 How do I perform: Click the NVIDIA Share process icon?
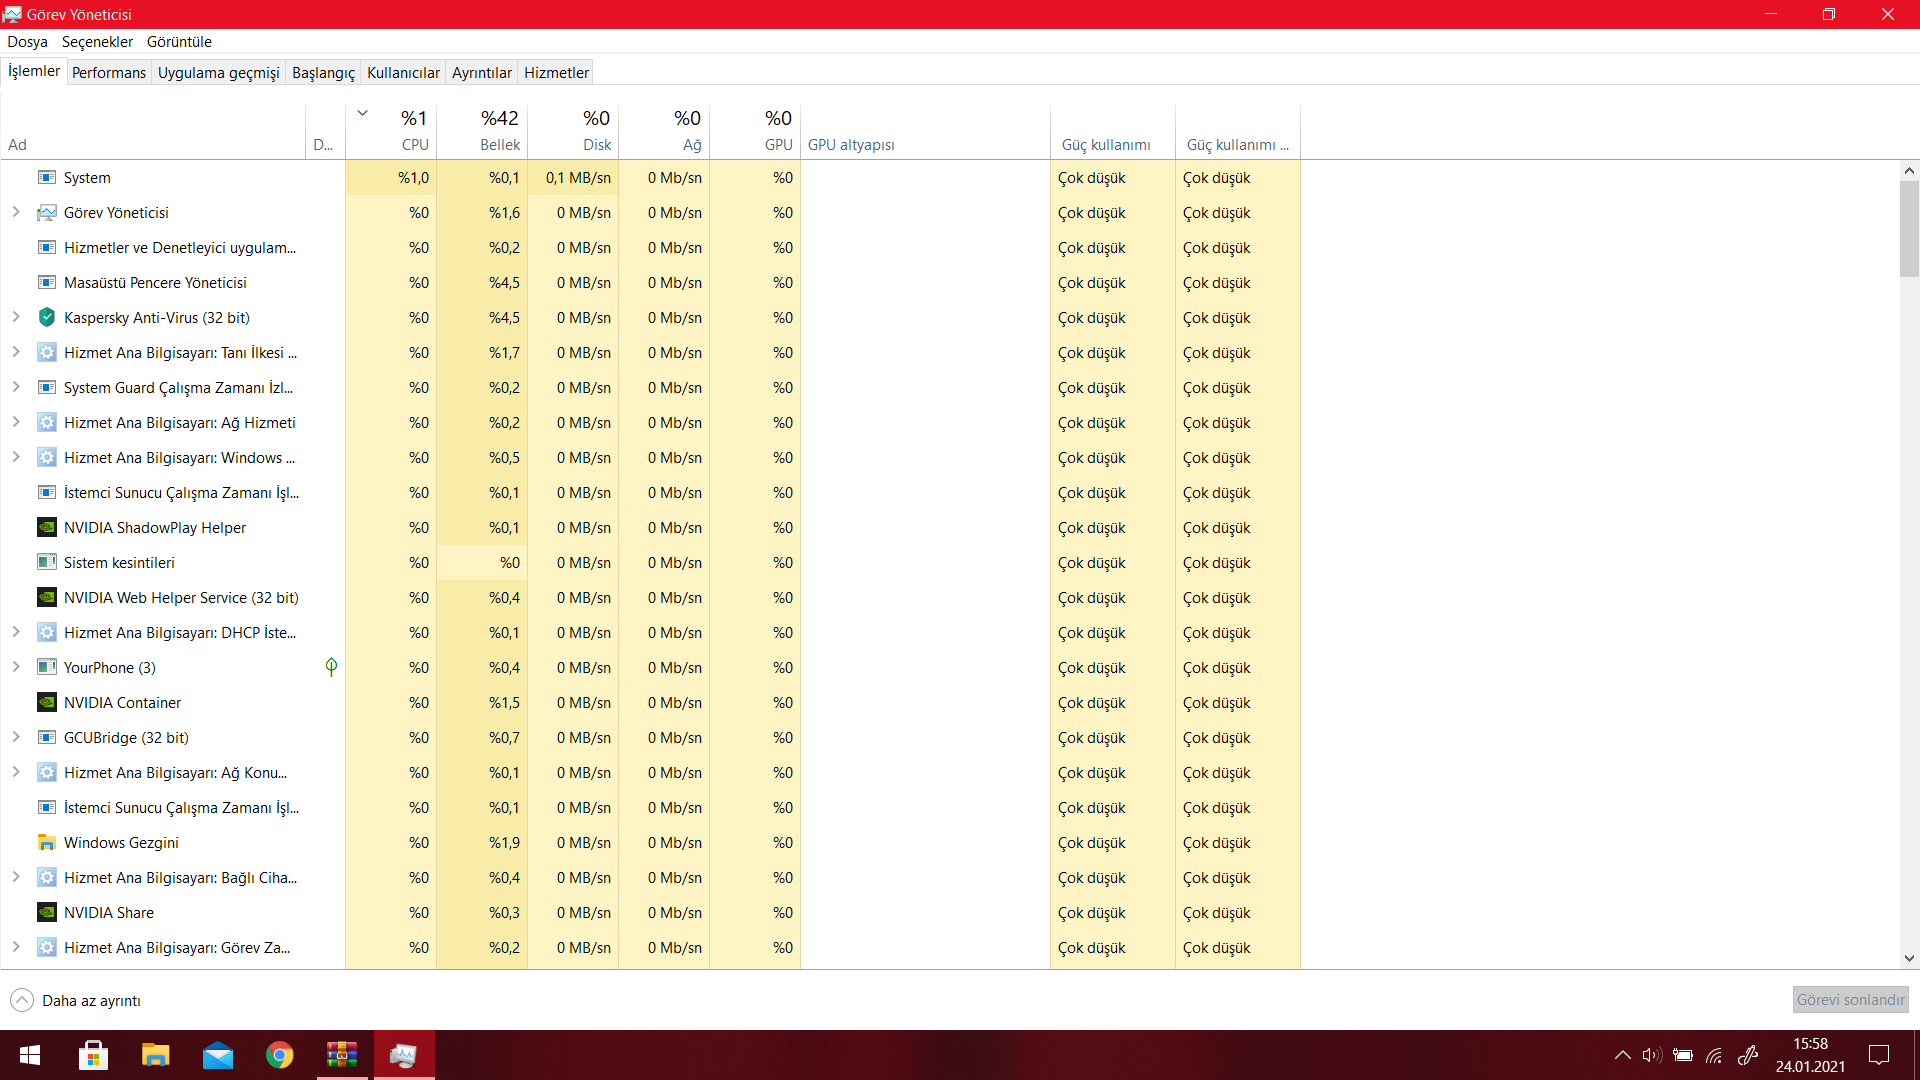46,913
